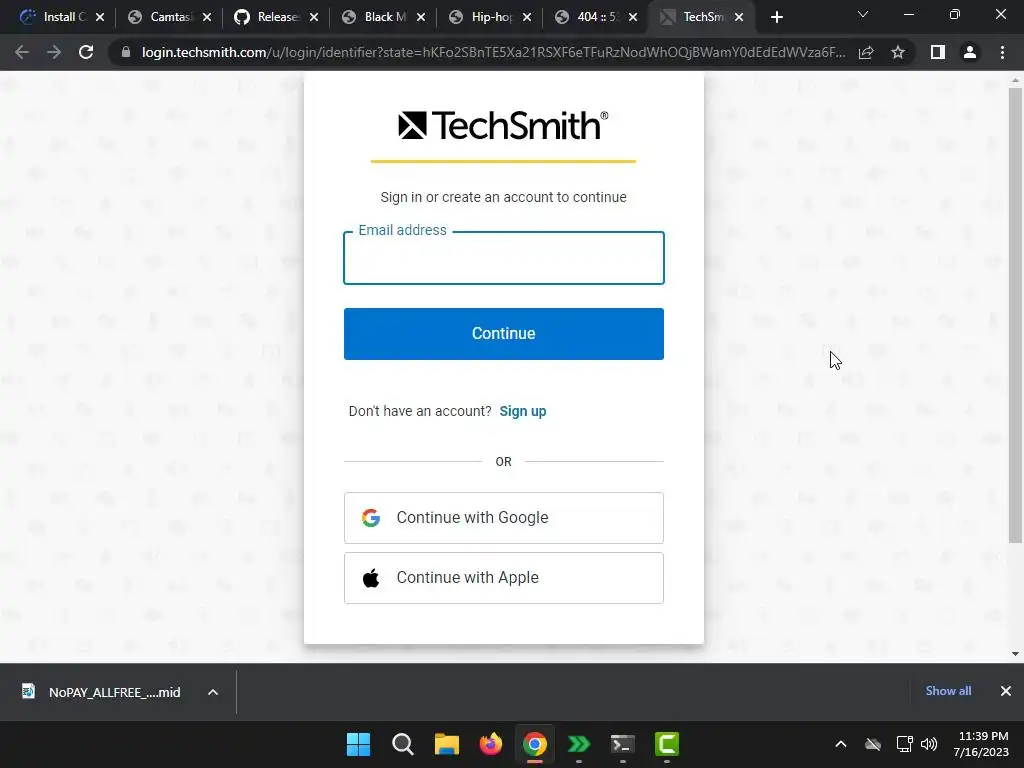This screenshot has height=768, width=1024.
Task: Click the Chrome taskbar icon
Action: coord(534,744)
